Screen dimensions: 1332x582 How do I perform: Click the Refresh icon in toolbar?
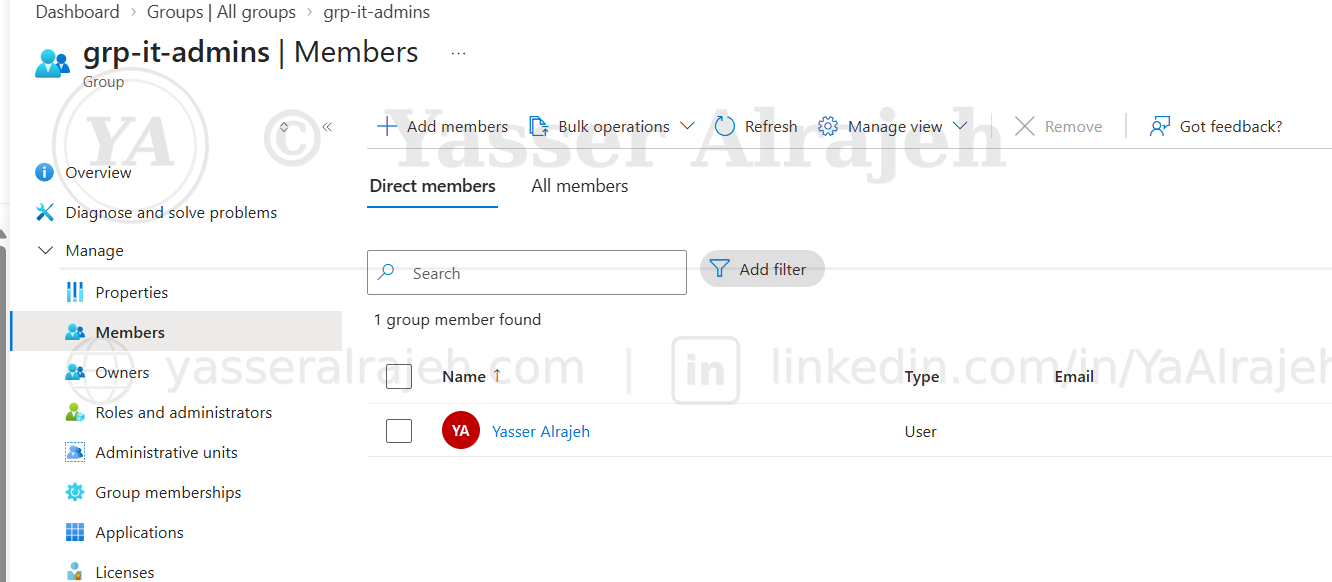point(725,126)
